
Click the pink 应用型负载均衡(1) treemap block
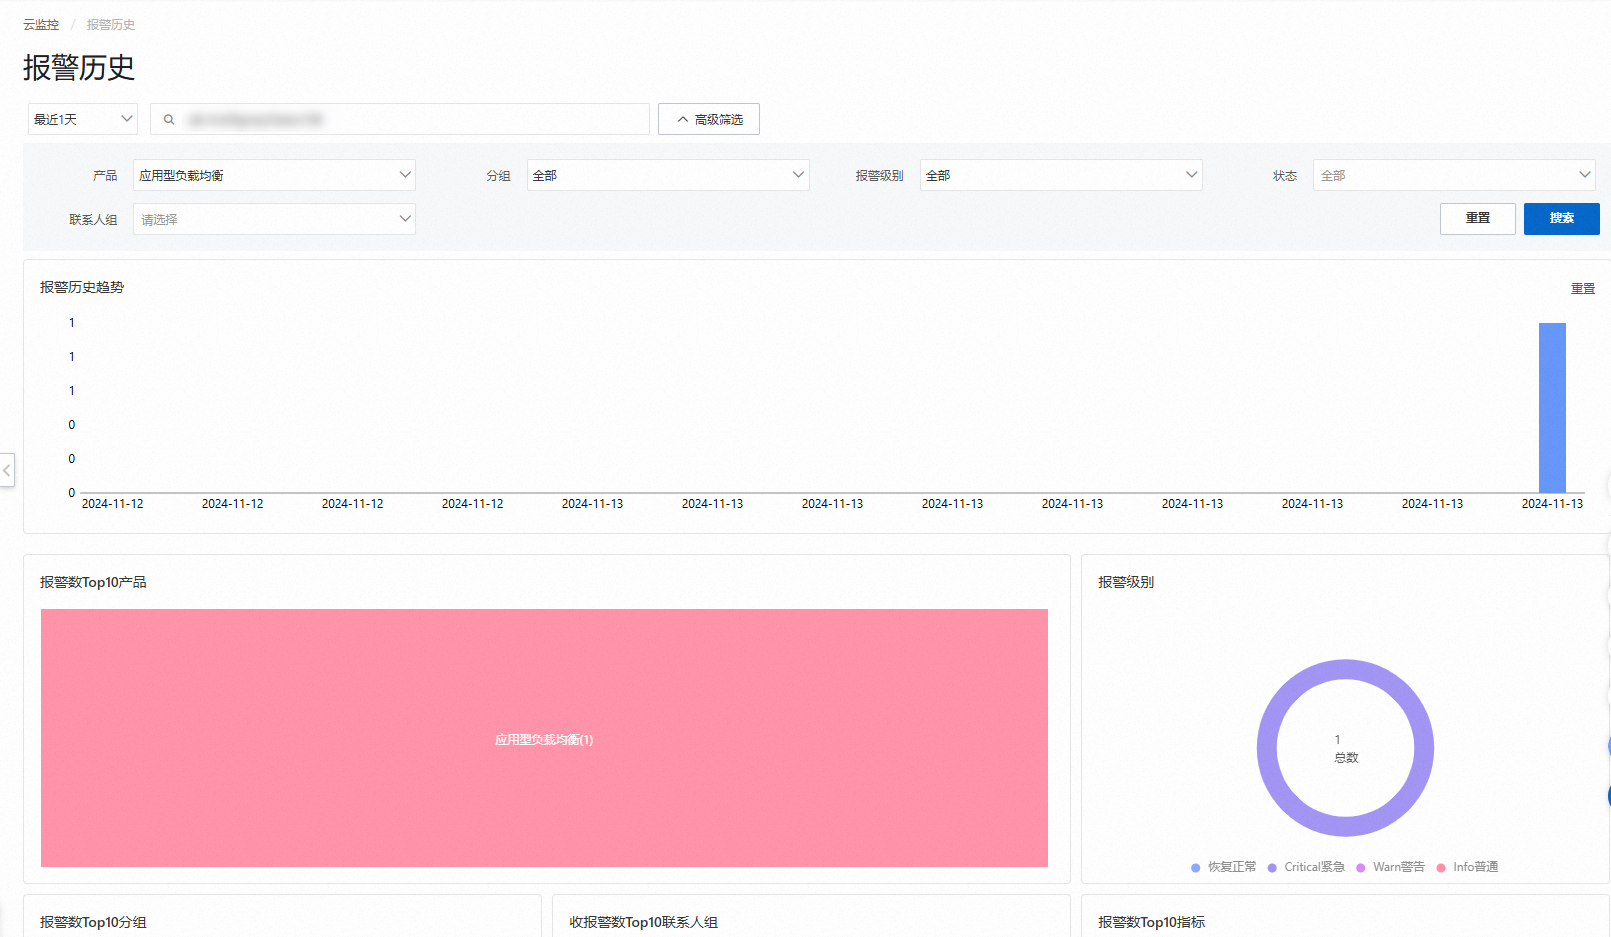(x=544, y=738)
